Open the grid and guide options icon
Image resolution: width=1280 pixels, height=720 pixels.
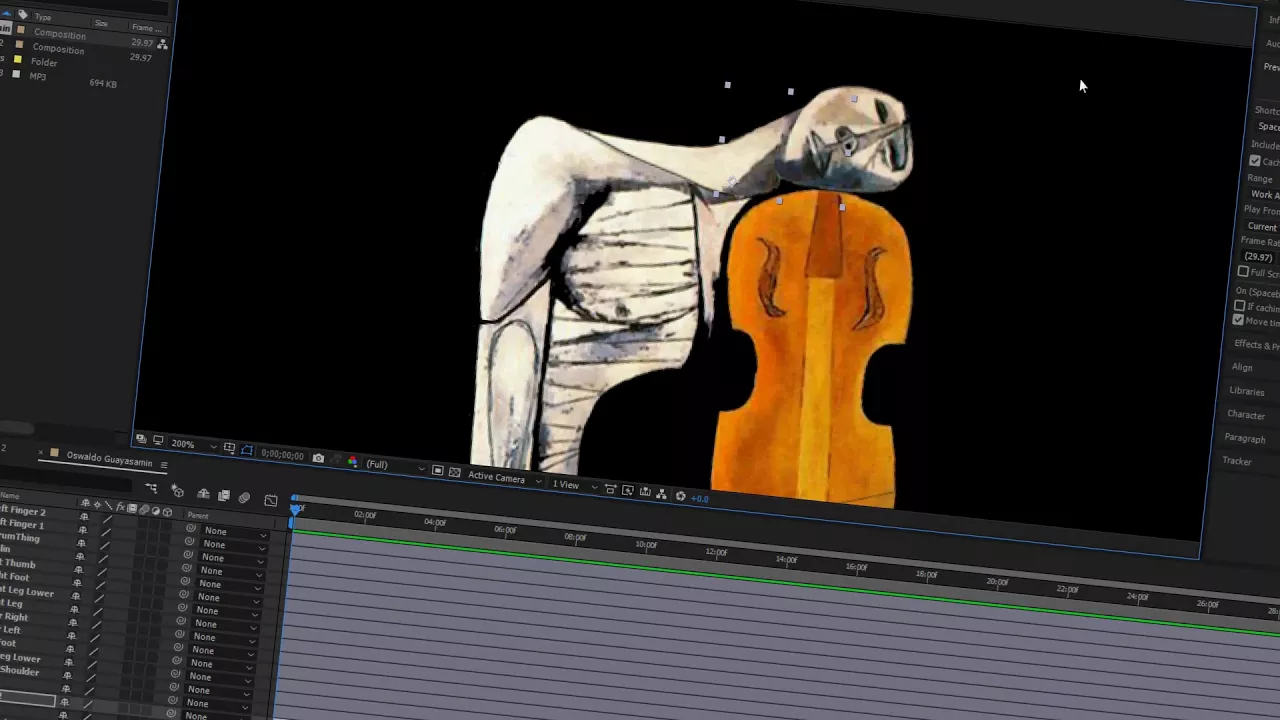coord(229,447)
